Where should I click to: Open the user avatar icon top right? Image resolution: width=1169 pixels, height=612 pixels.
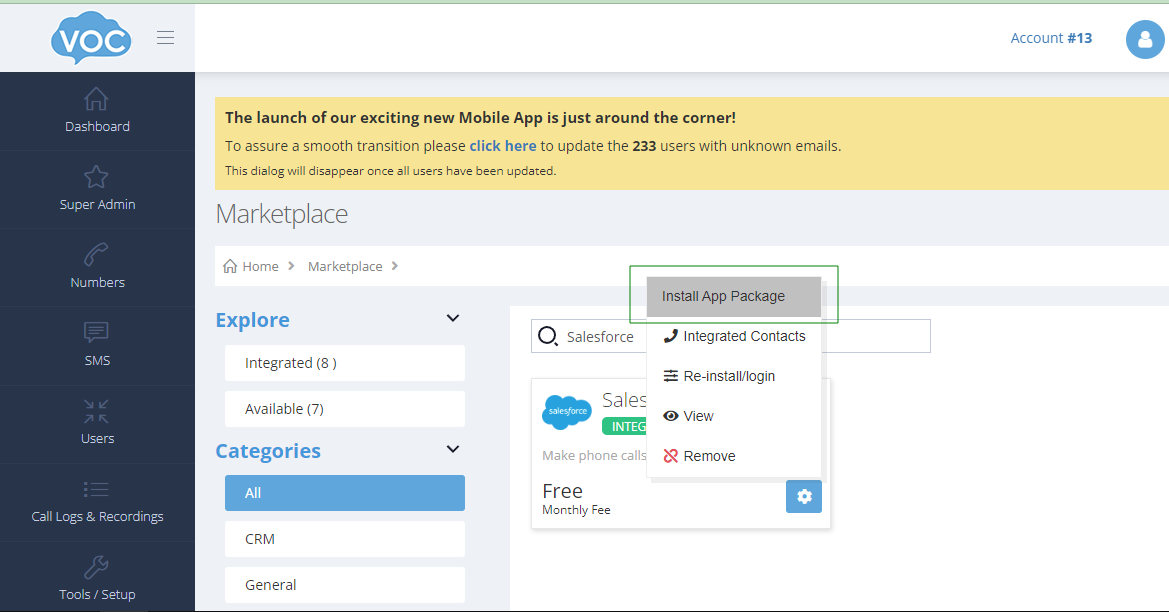click(1144, 38)
